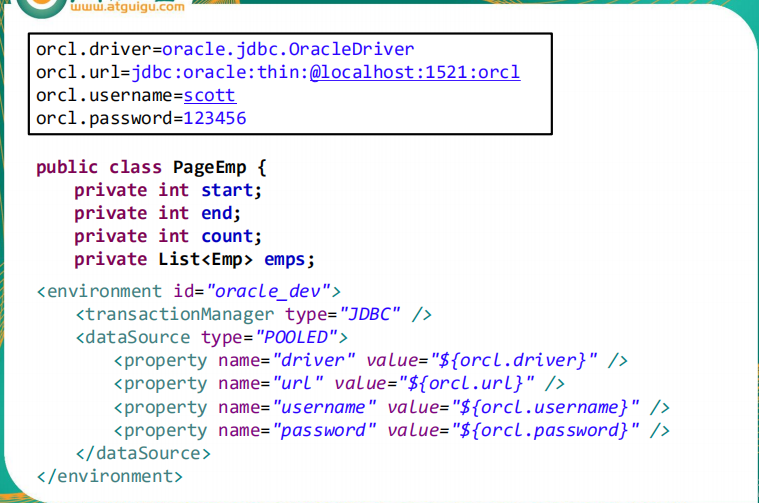Viewport: 759px width, 503px height.
Task: Click the List<Emp> type text
Action: click(x=205, y=259)
